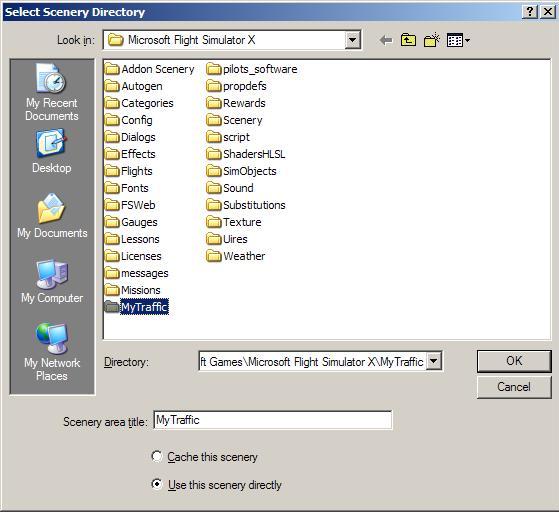
Task: Select the Rewards folder
Action: [x=236, y=103]
